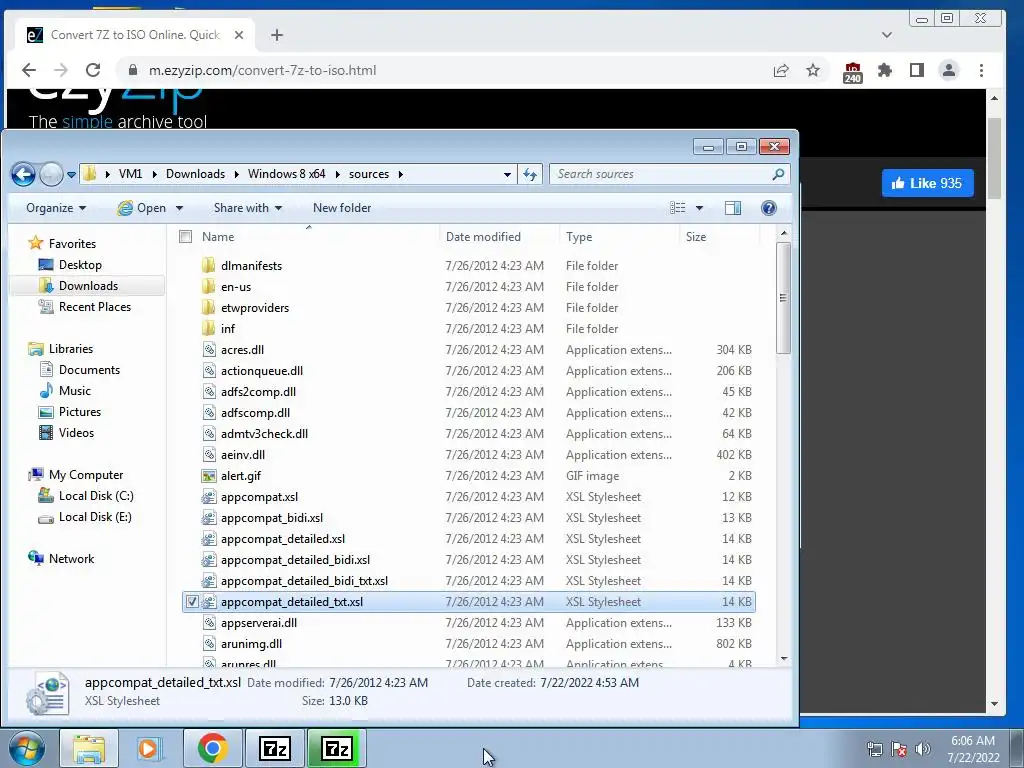Click VM1 in the address breadcrumb
1024x768 pixels.
pyautogui.click(x=130, y=174)
